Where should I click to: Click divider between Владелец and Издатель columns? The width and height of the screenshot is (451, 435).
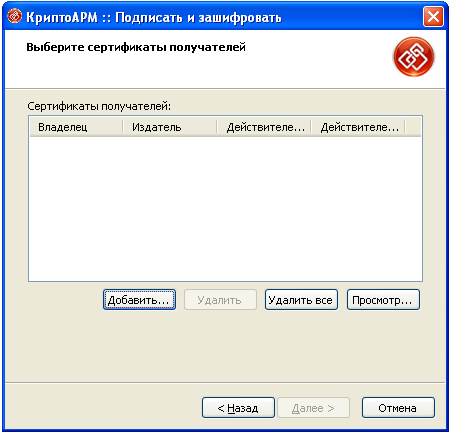click(123, 127)
